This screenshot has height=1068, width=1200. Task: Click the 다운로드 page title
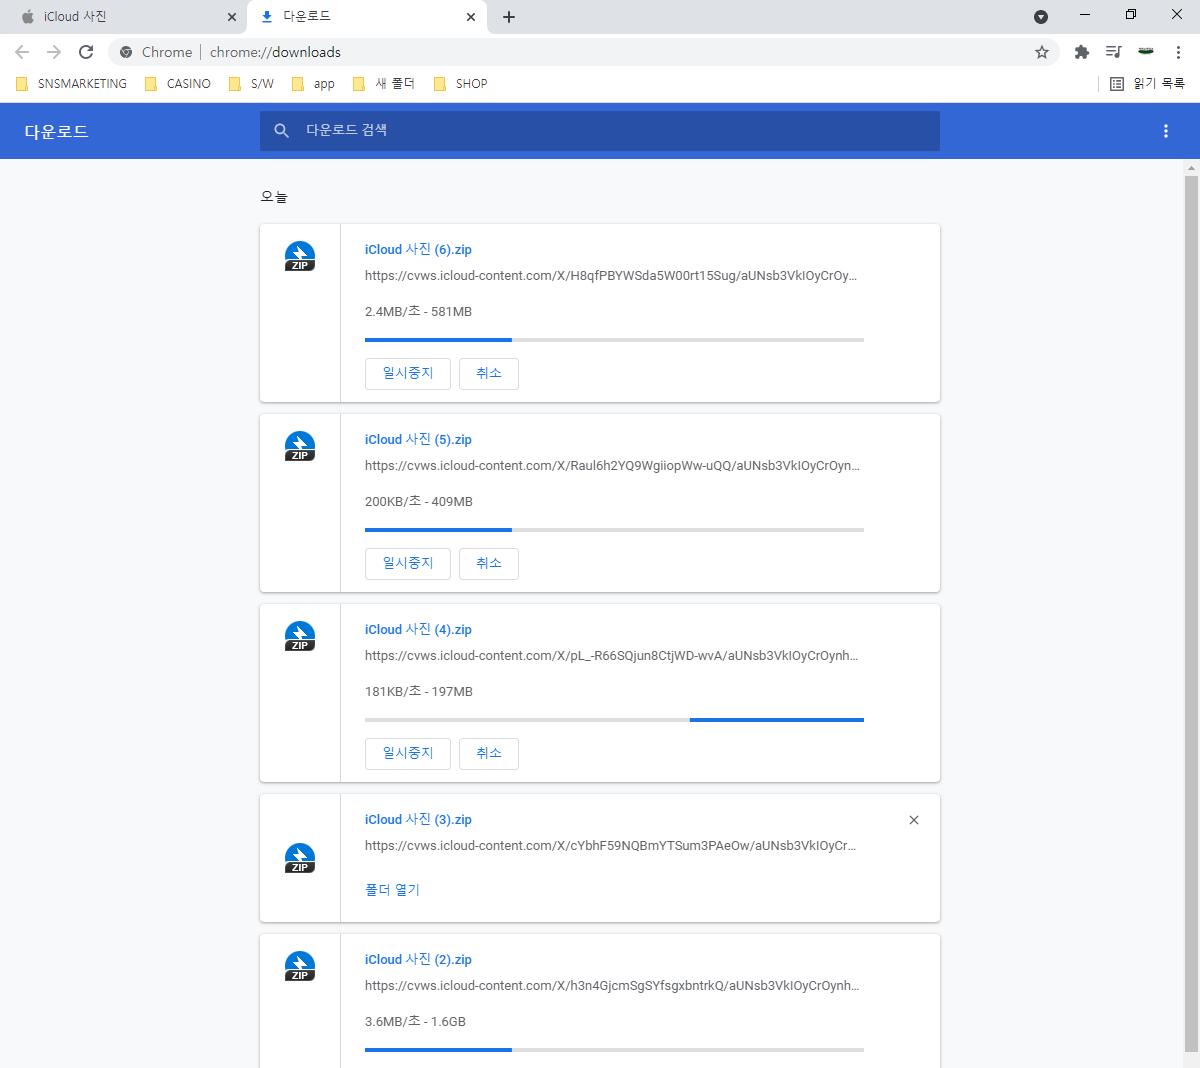click(x=57, y=132)
